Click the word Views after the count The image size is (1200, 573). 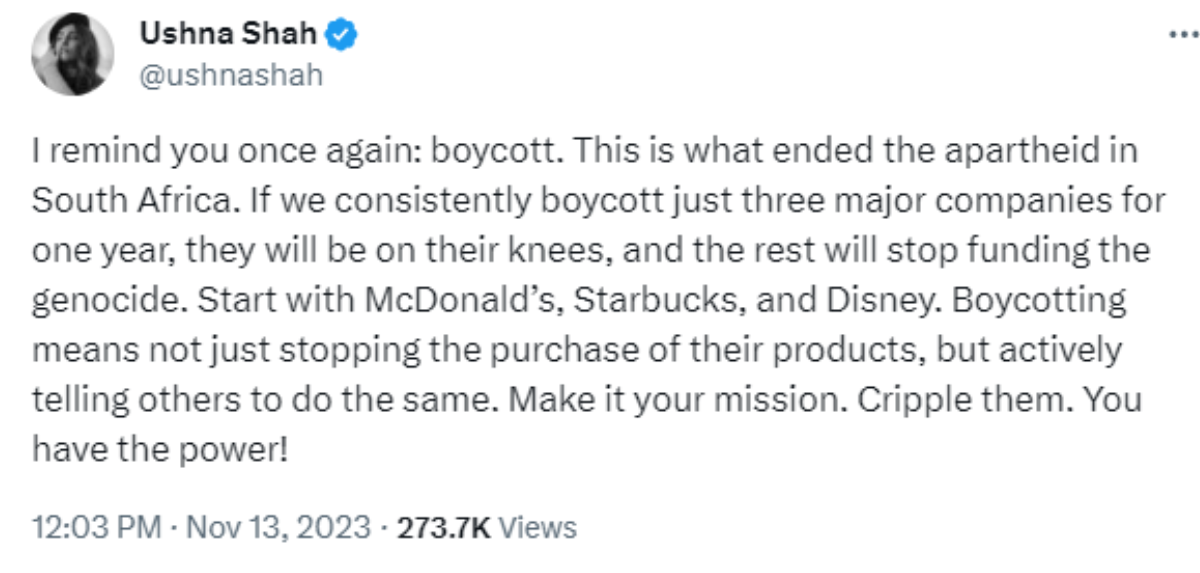click(537, 527)
